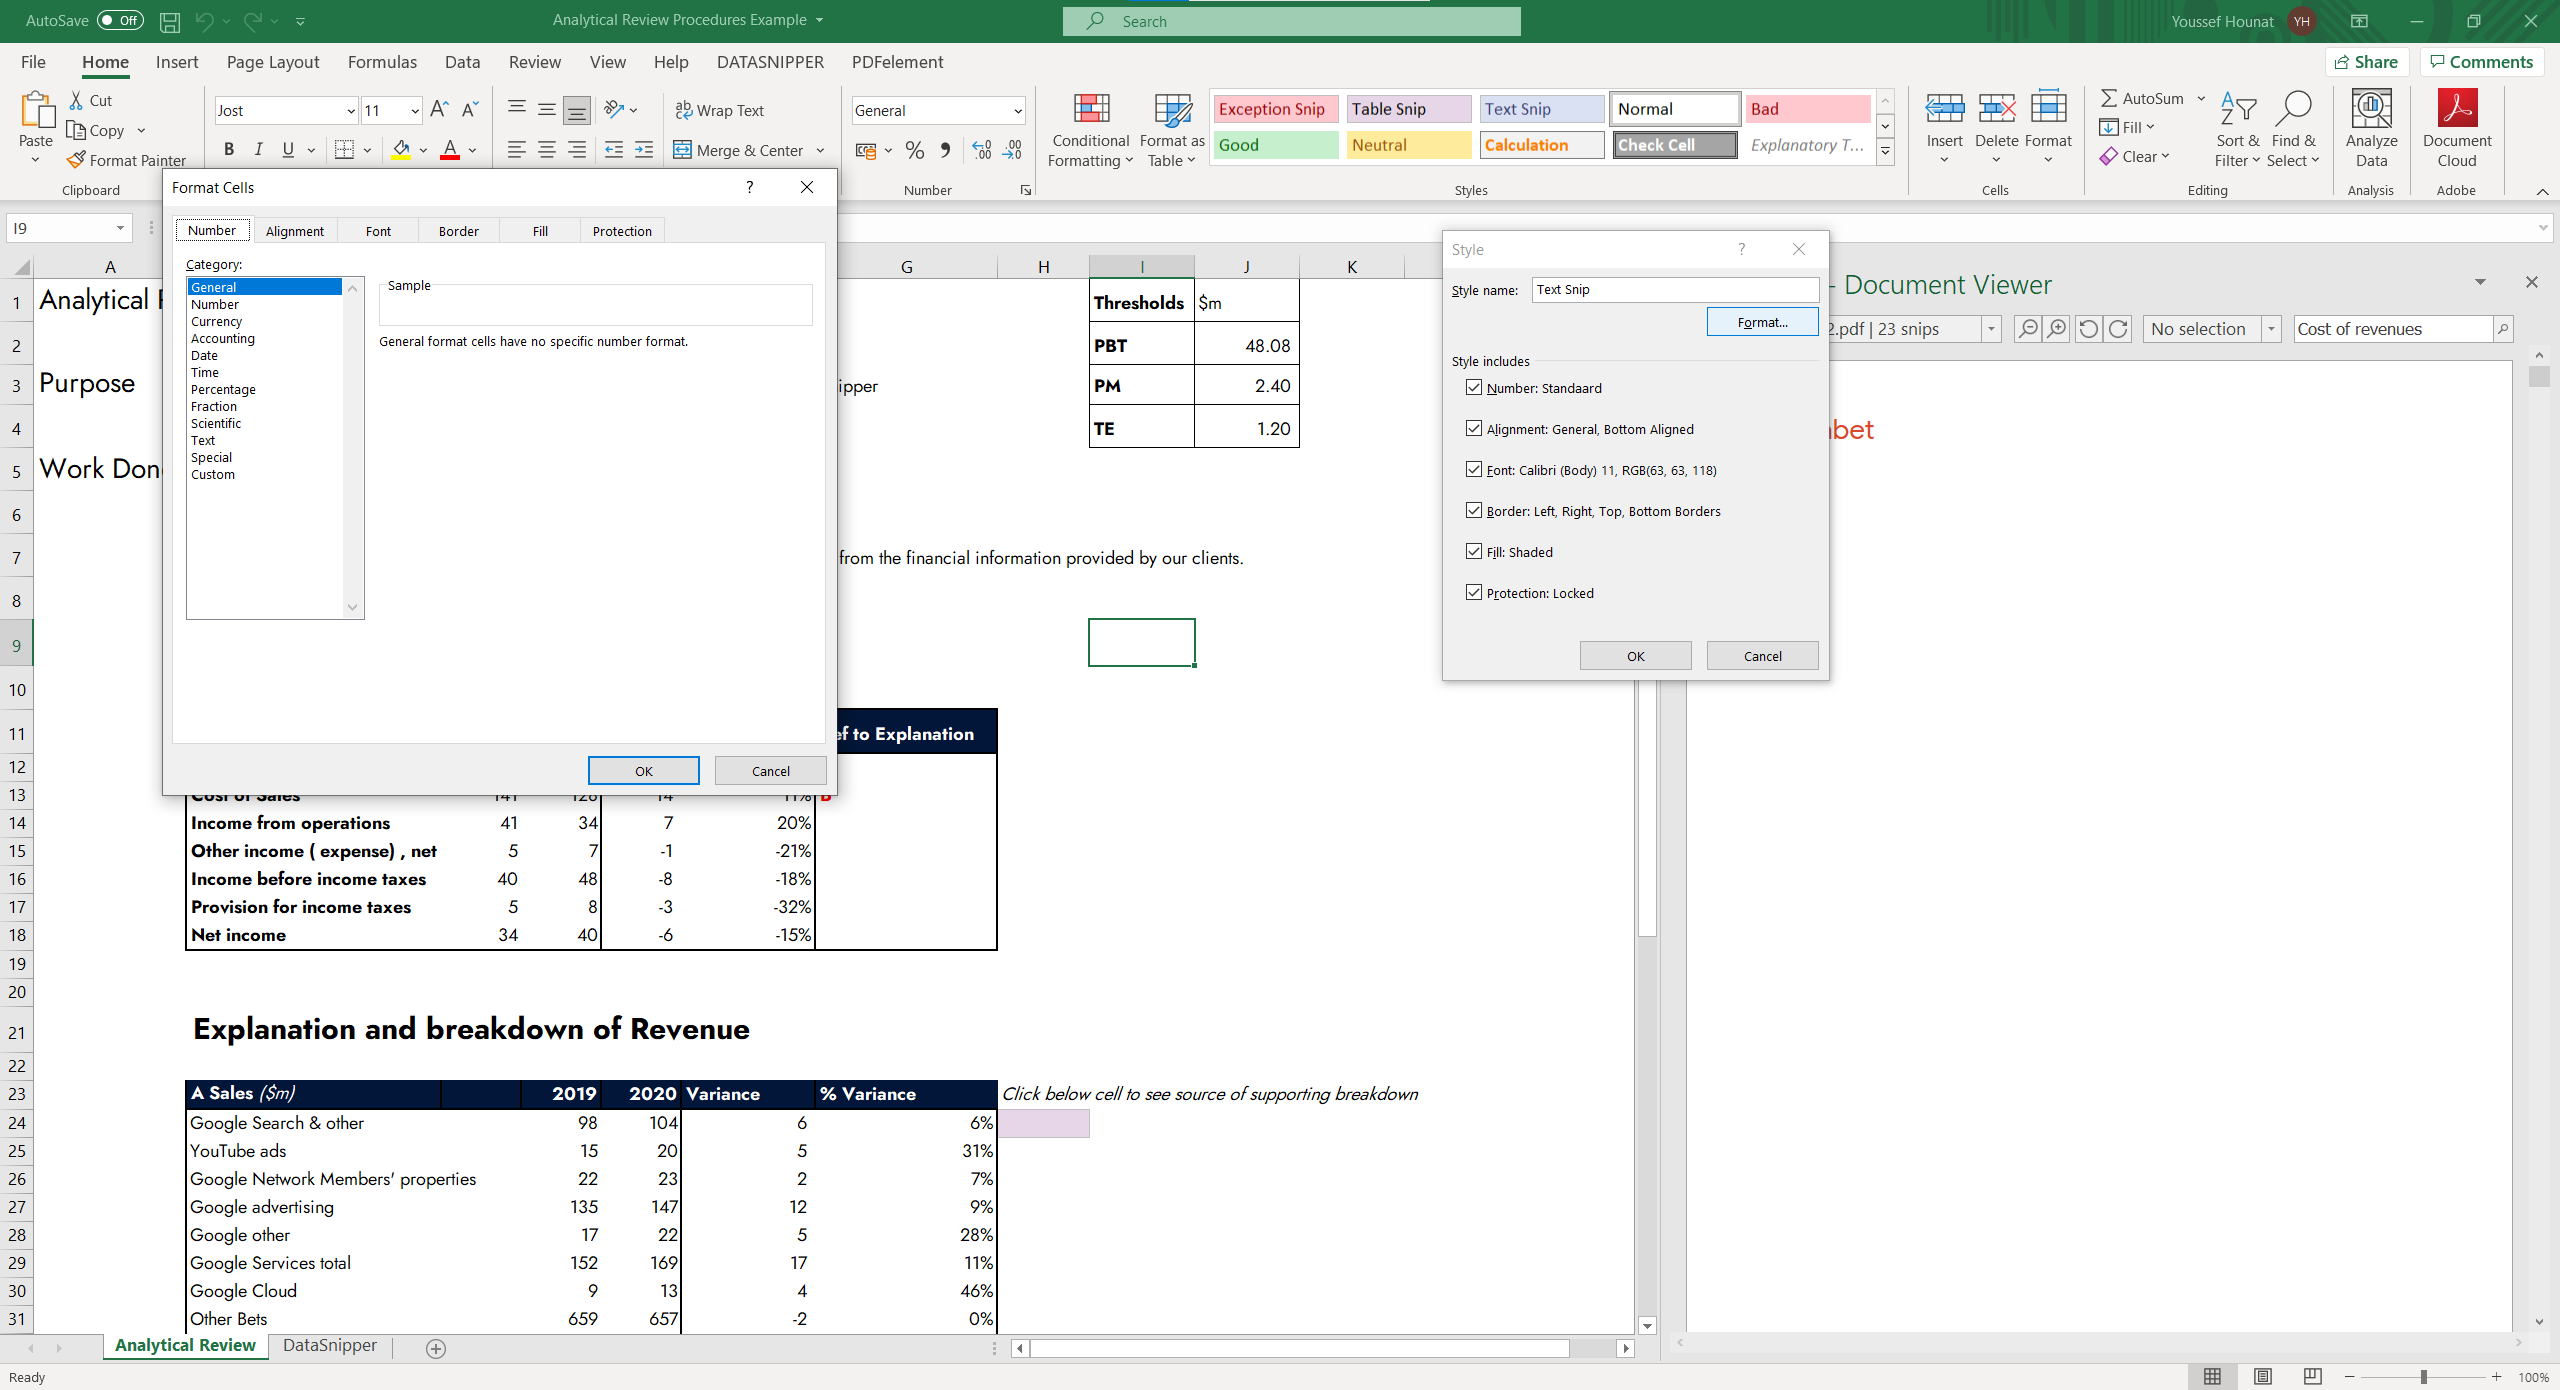Open the General number format dropdown
2560x1390 pixels.
pyautogui.click(x=1017, y=111)
